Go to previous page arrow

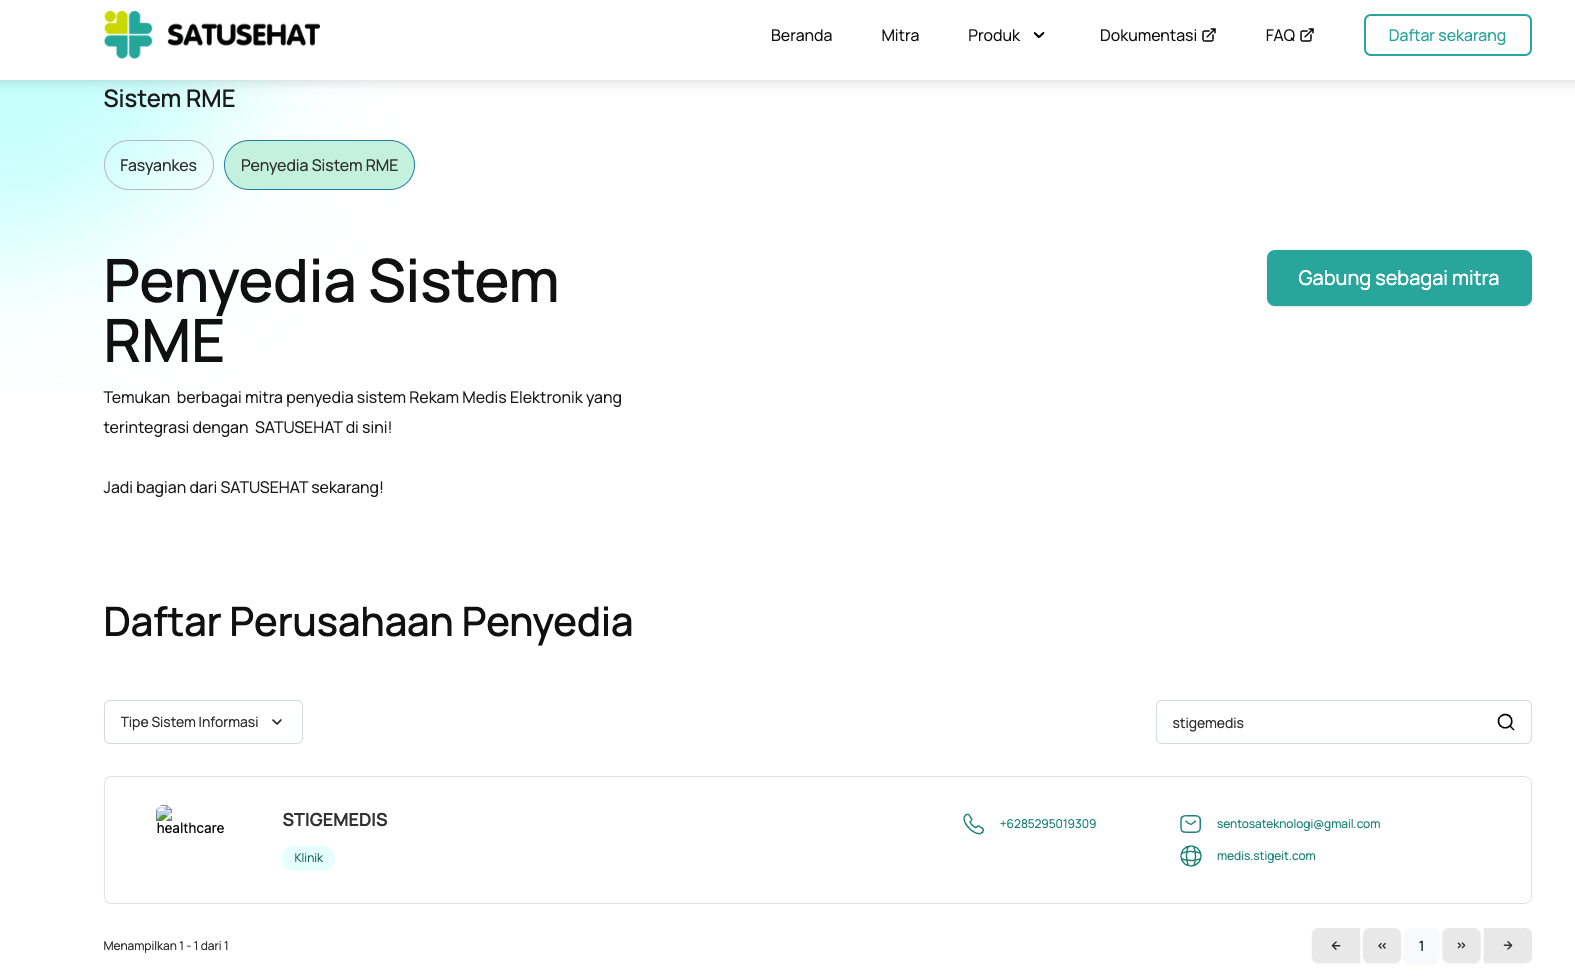[x=1335, y=945]
